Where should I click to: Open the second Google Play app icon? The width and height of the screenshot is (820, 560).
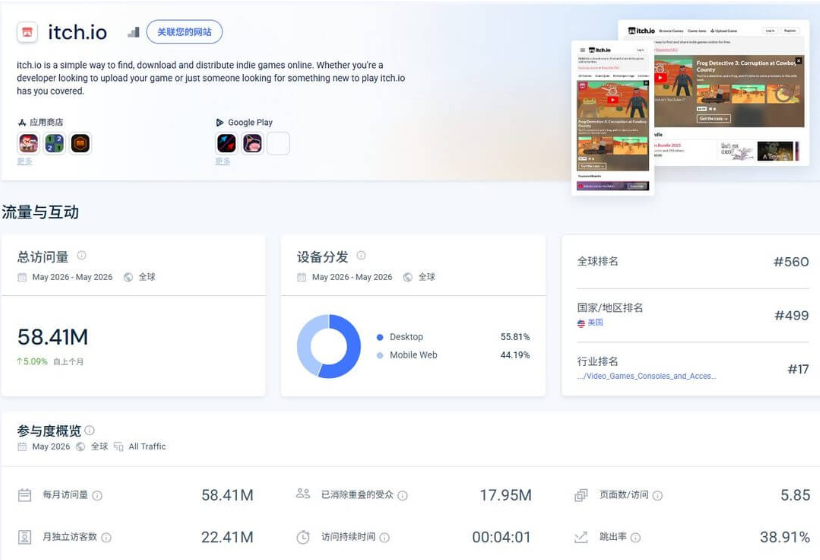253,143
